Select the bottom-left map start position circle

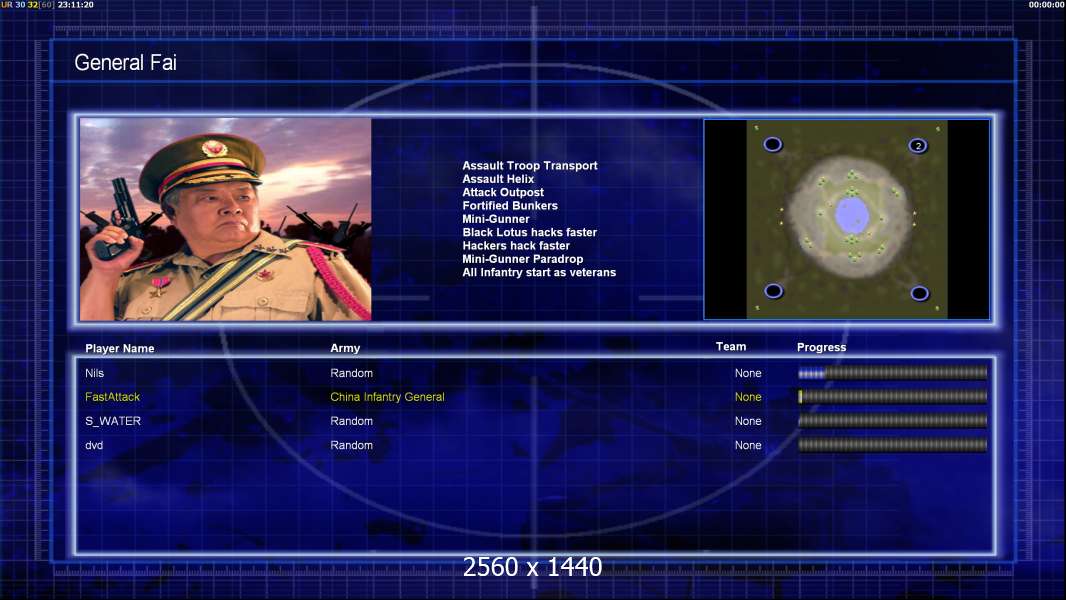[773, 291]
